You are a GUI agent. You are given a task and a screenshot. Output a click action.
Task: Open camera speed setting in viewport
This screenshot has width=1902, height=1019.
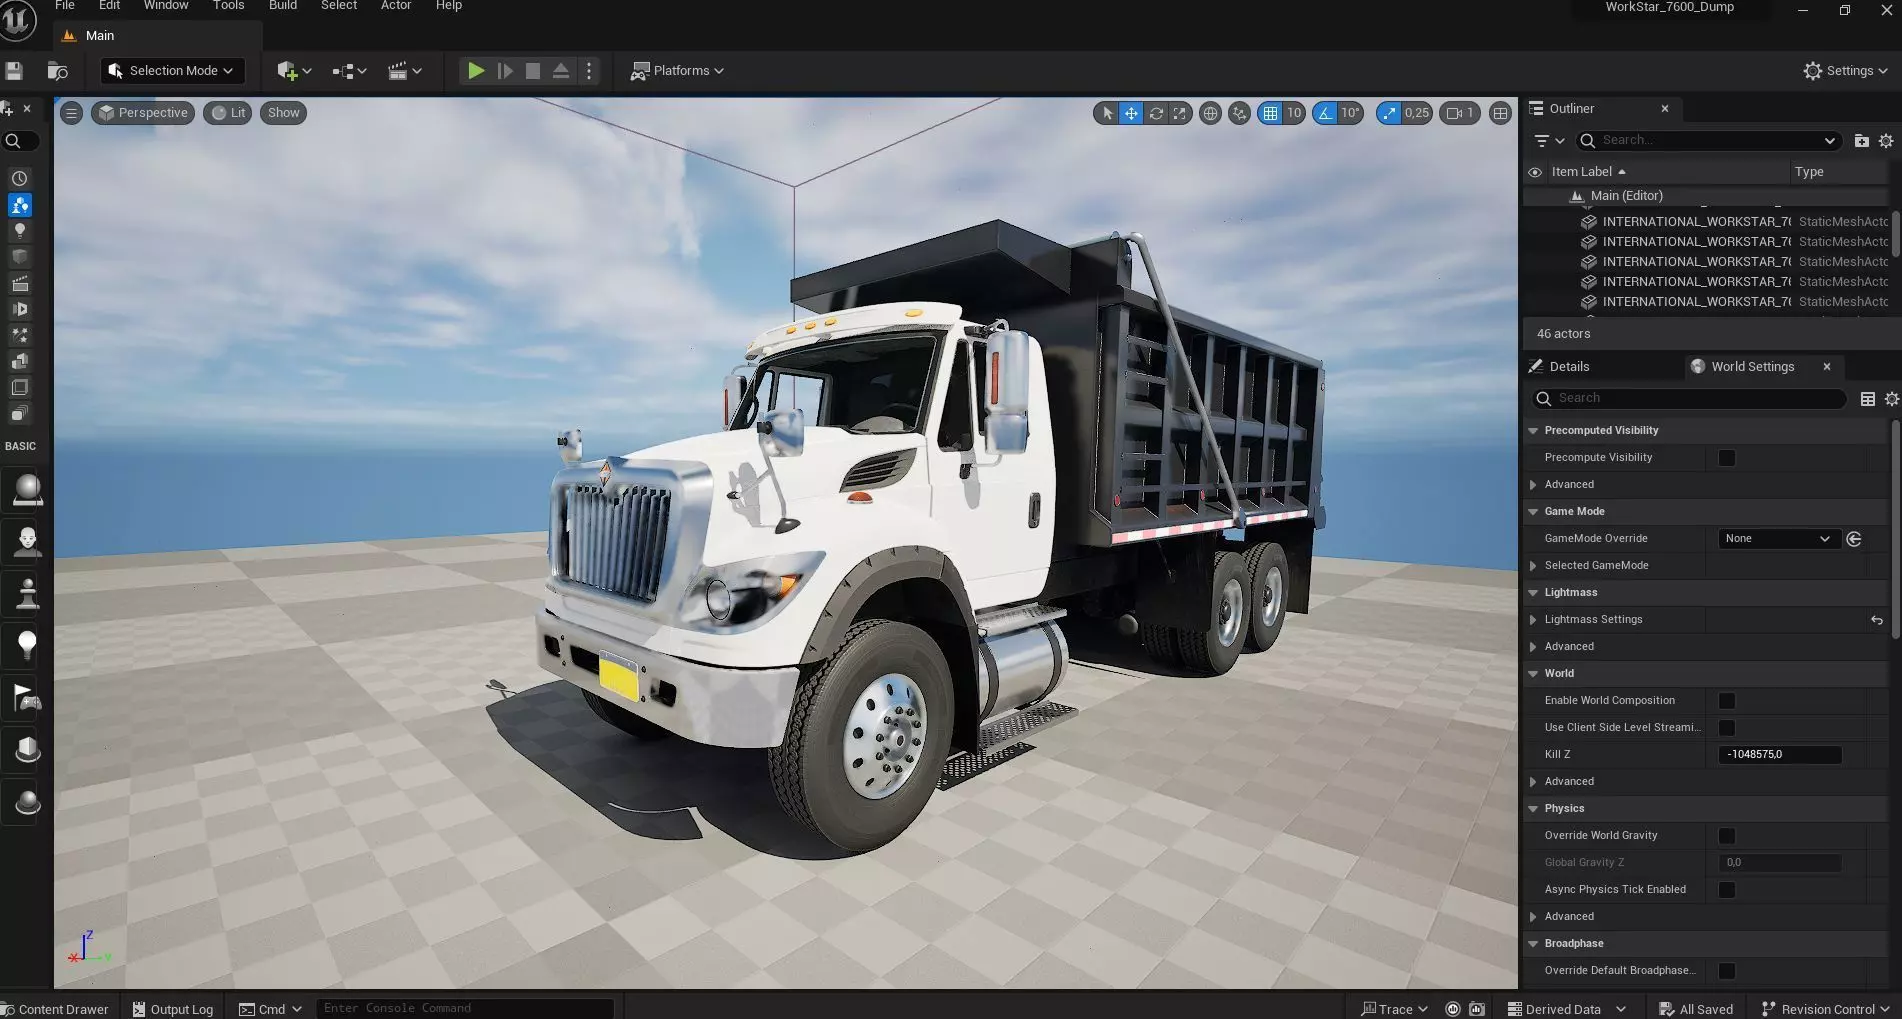tap(1460, 113)
